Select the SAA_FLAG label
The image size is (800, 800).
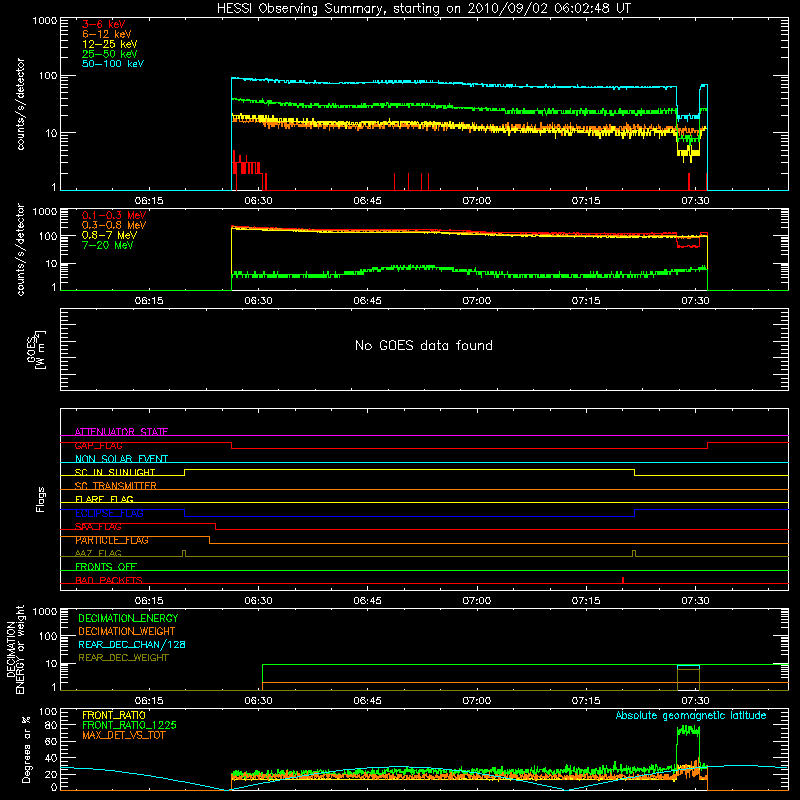point(98,527)
